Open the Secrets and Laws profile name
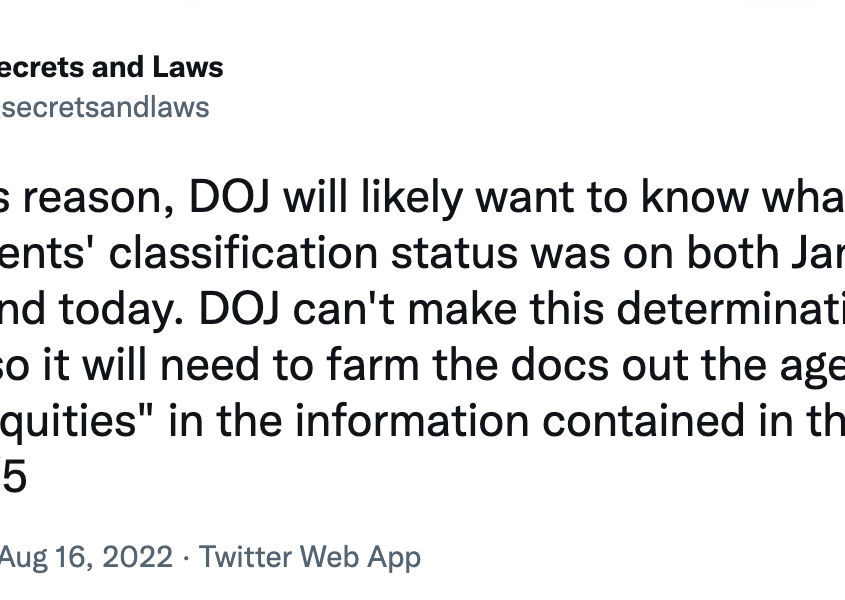The width and height of the screenshot is (845, 600). point(110,67)
